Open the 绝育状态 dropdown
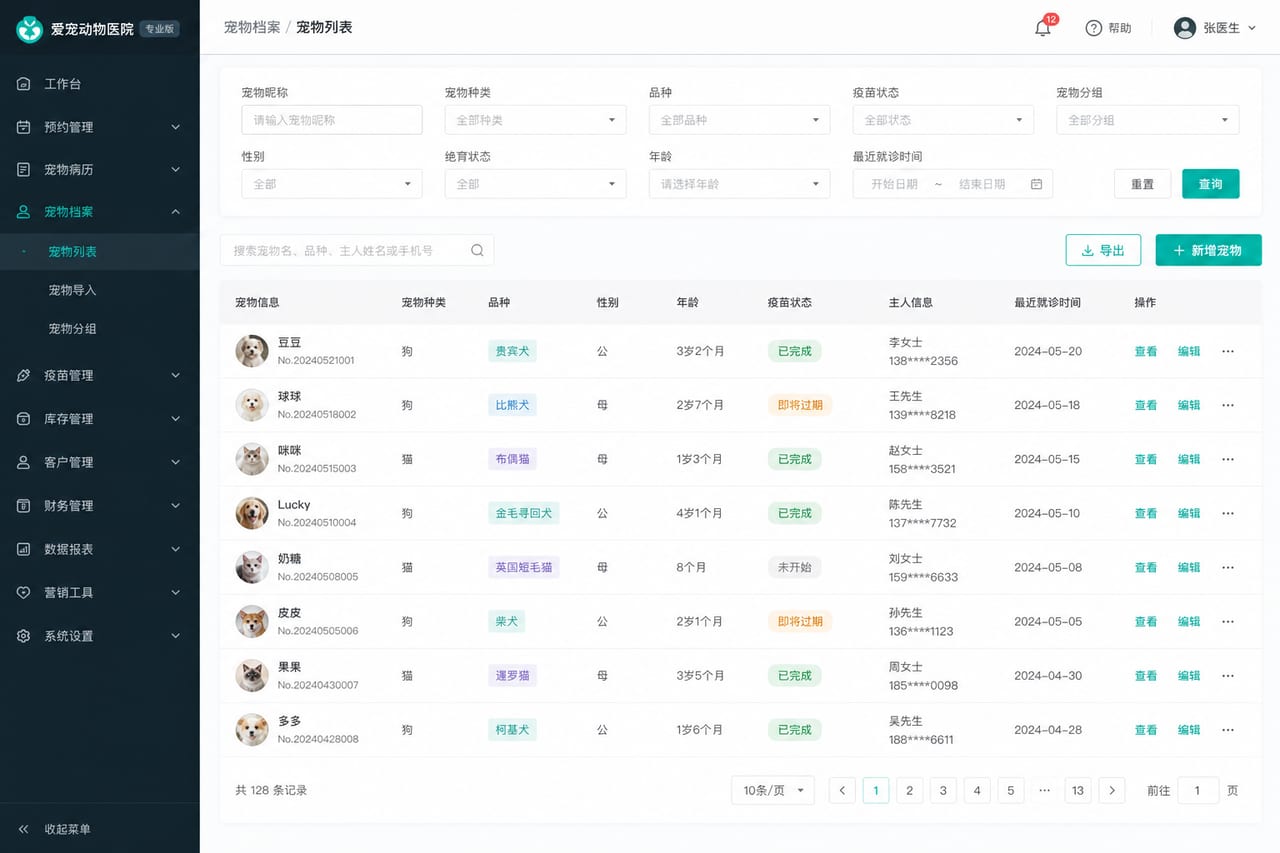This screenshot has height=853, width=1280. click(x=536, y=184)
